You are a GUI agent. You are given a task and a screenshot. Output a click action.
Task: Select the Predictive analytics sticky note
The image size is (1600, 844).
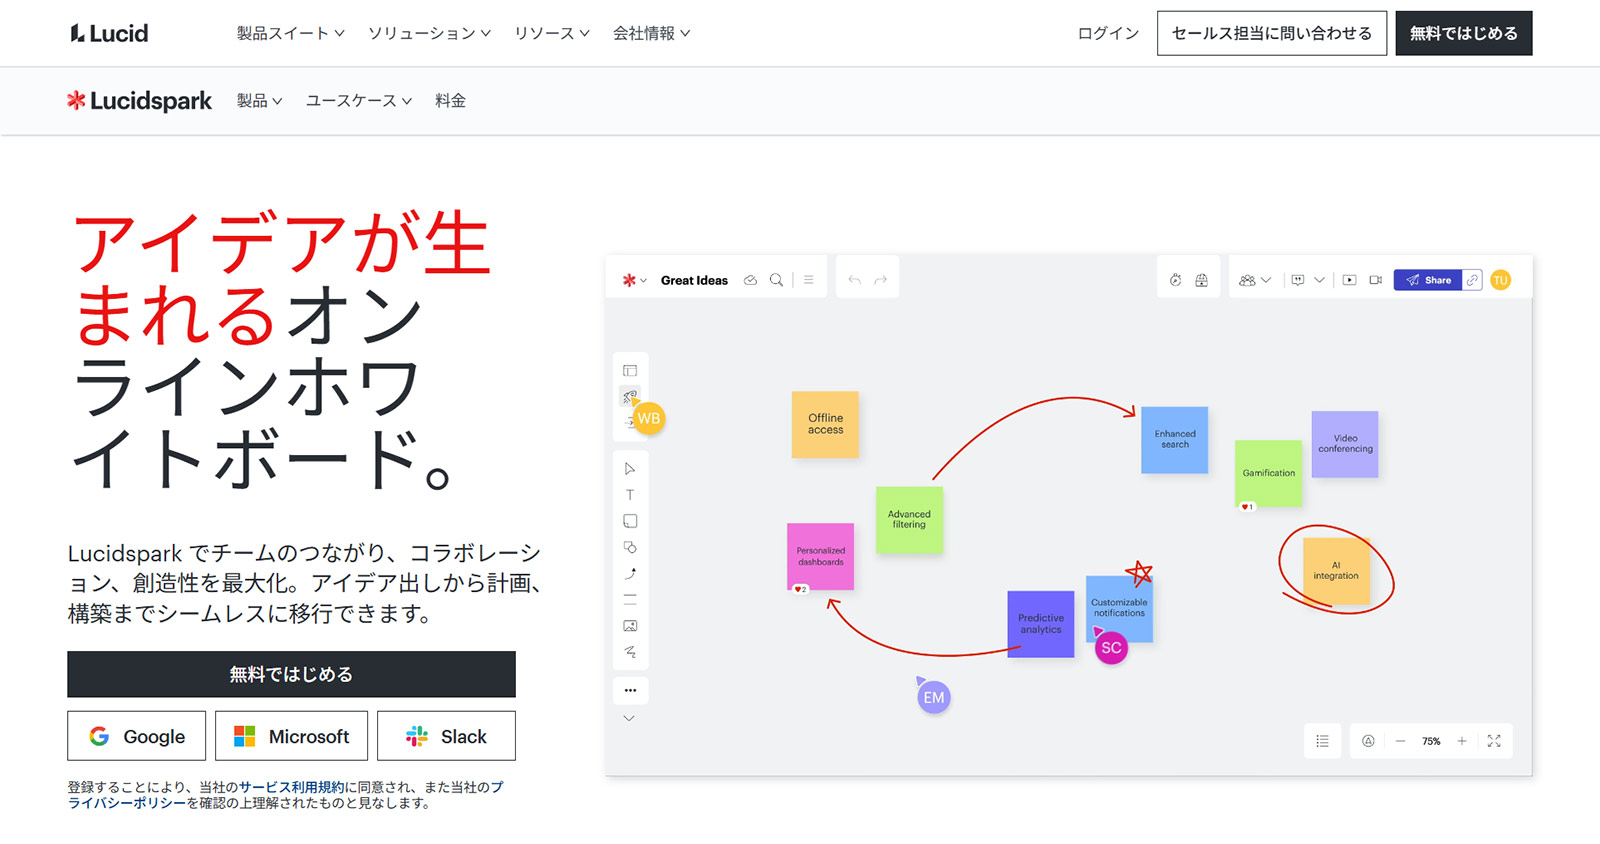click(1041, 624)
